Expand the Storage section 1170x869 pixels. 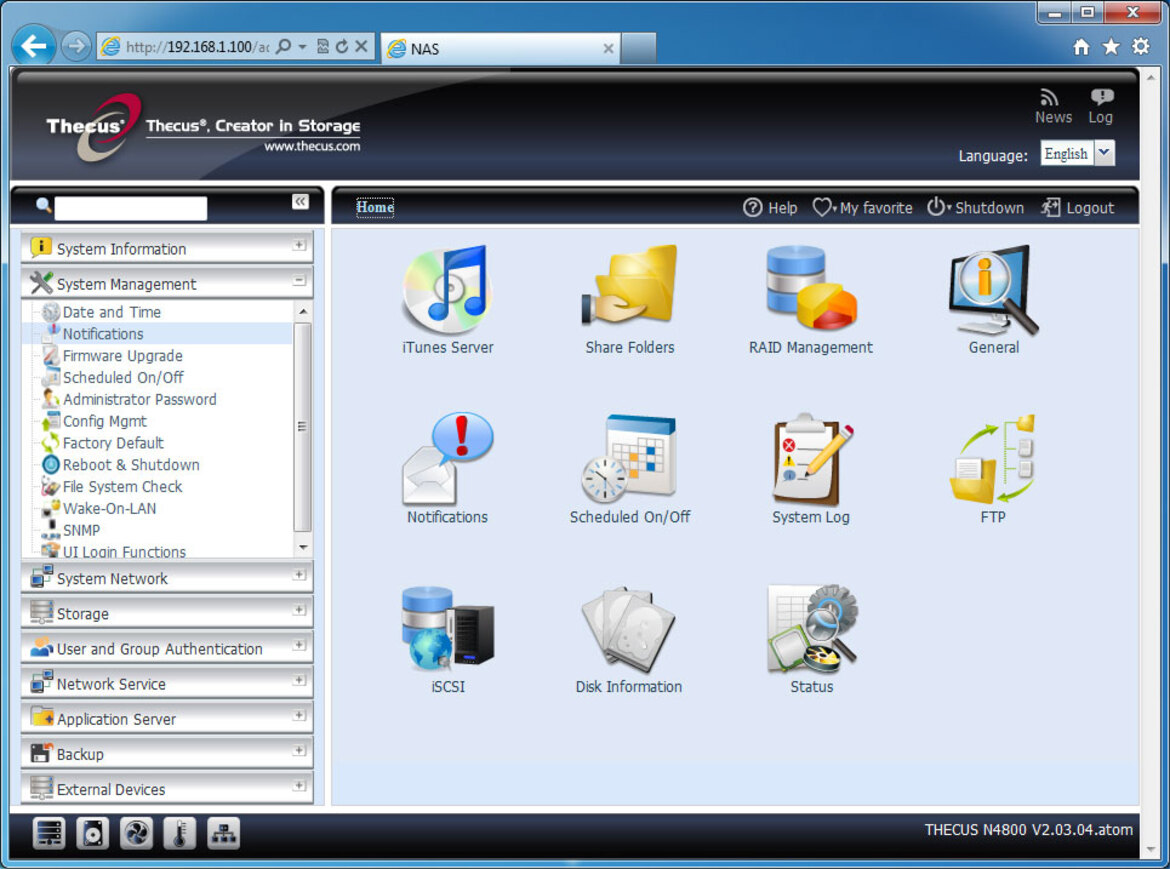click(299, 610)
